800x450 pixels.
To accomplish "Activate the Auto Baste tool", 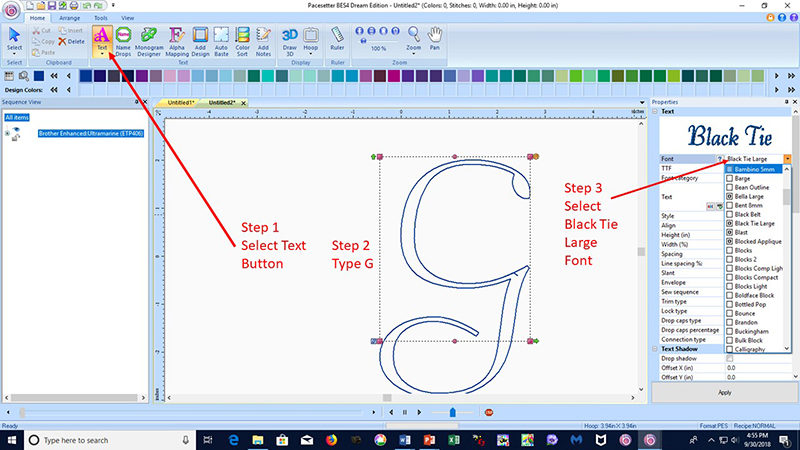I will (x=222, y=41).
